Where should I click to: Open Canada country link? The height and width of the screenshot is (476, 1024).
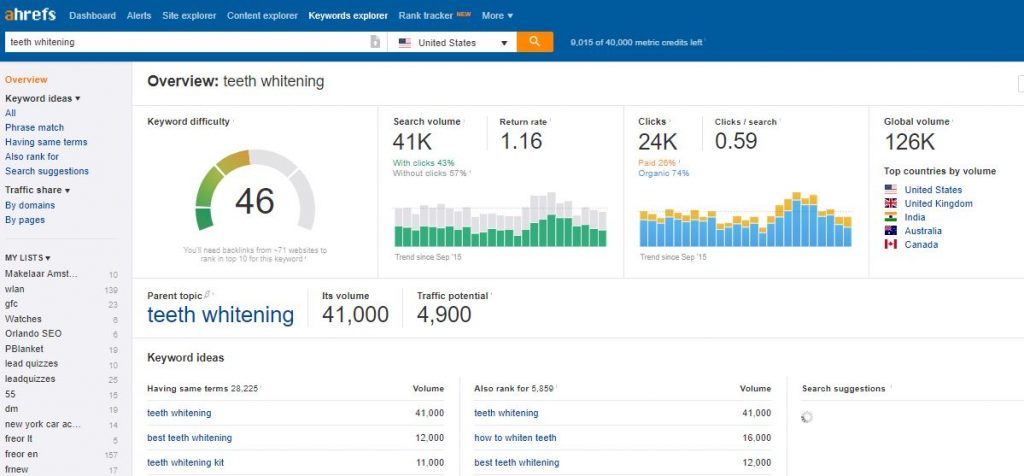[921, 244]
